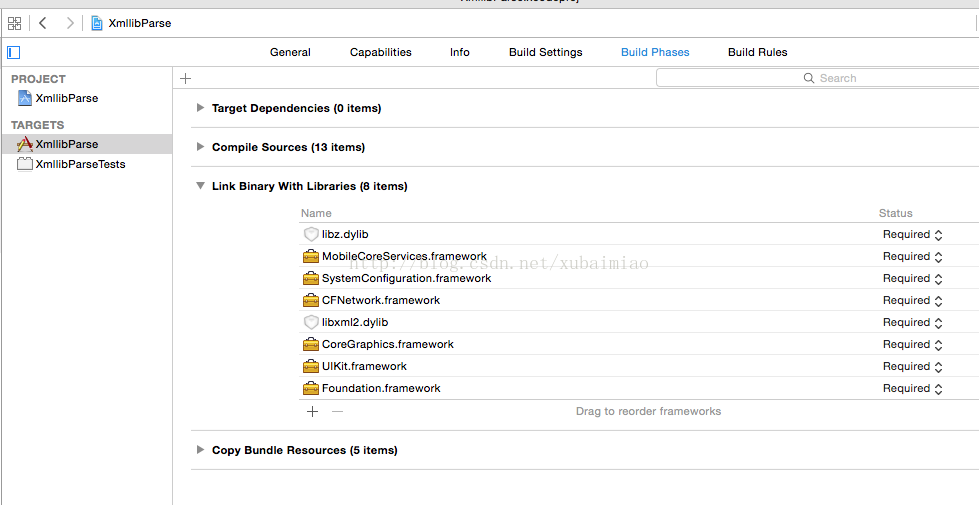The width and height of the screenshot is (979, 505).
Task: Switch to the General tab
Action: tap(290, 52)
